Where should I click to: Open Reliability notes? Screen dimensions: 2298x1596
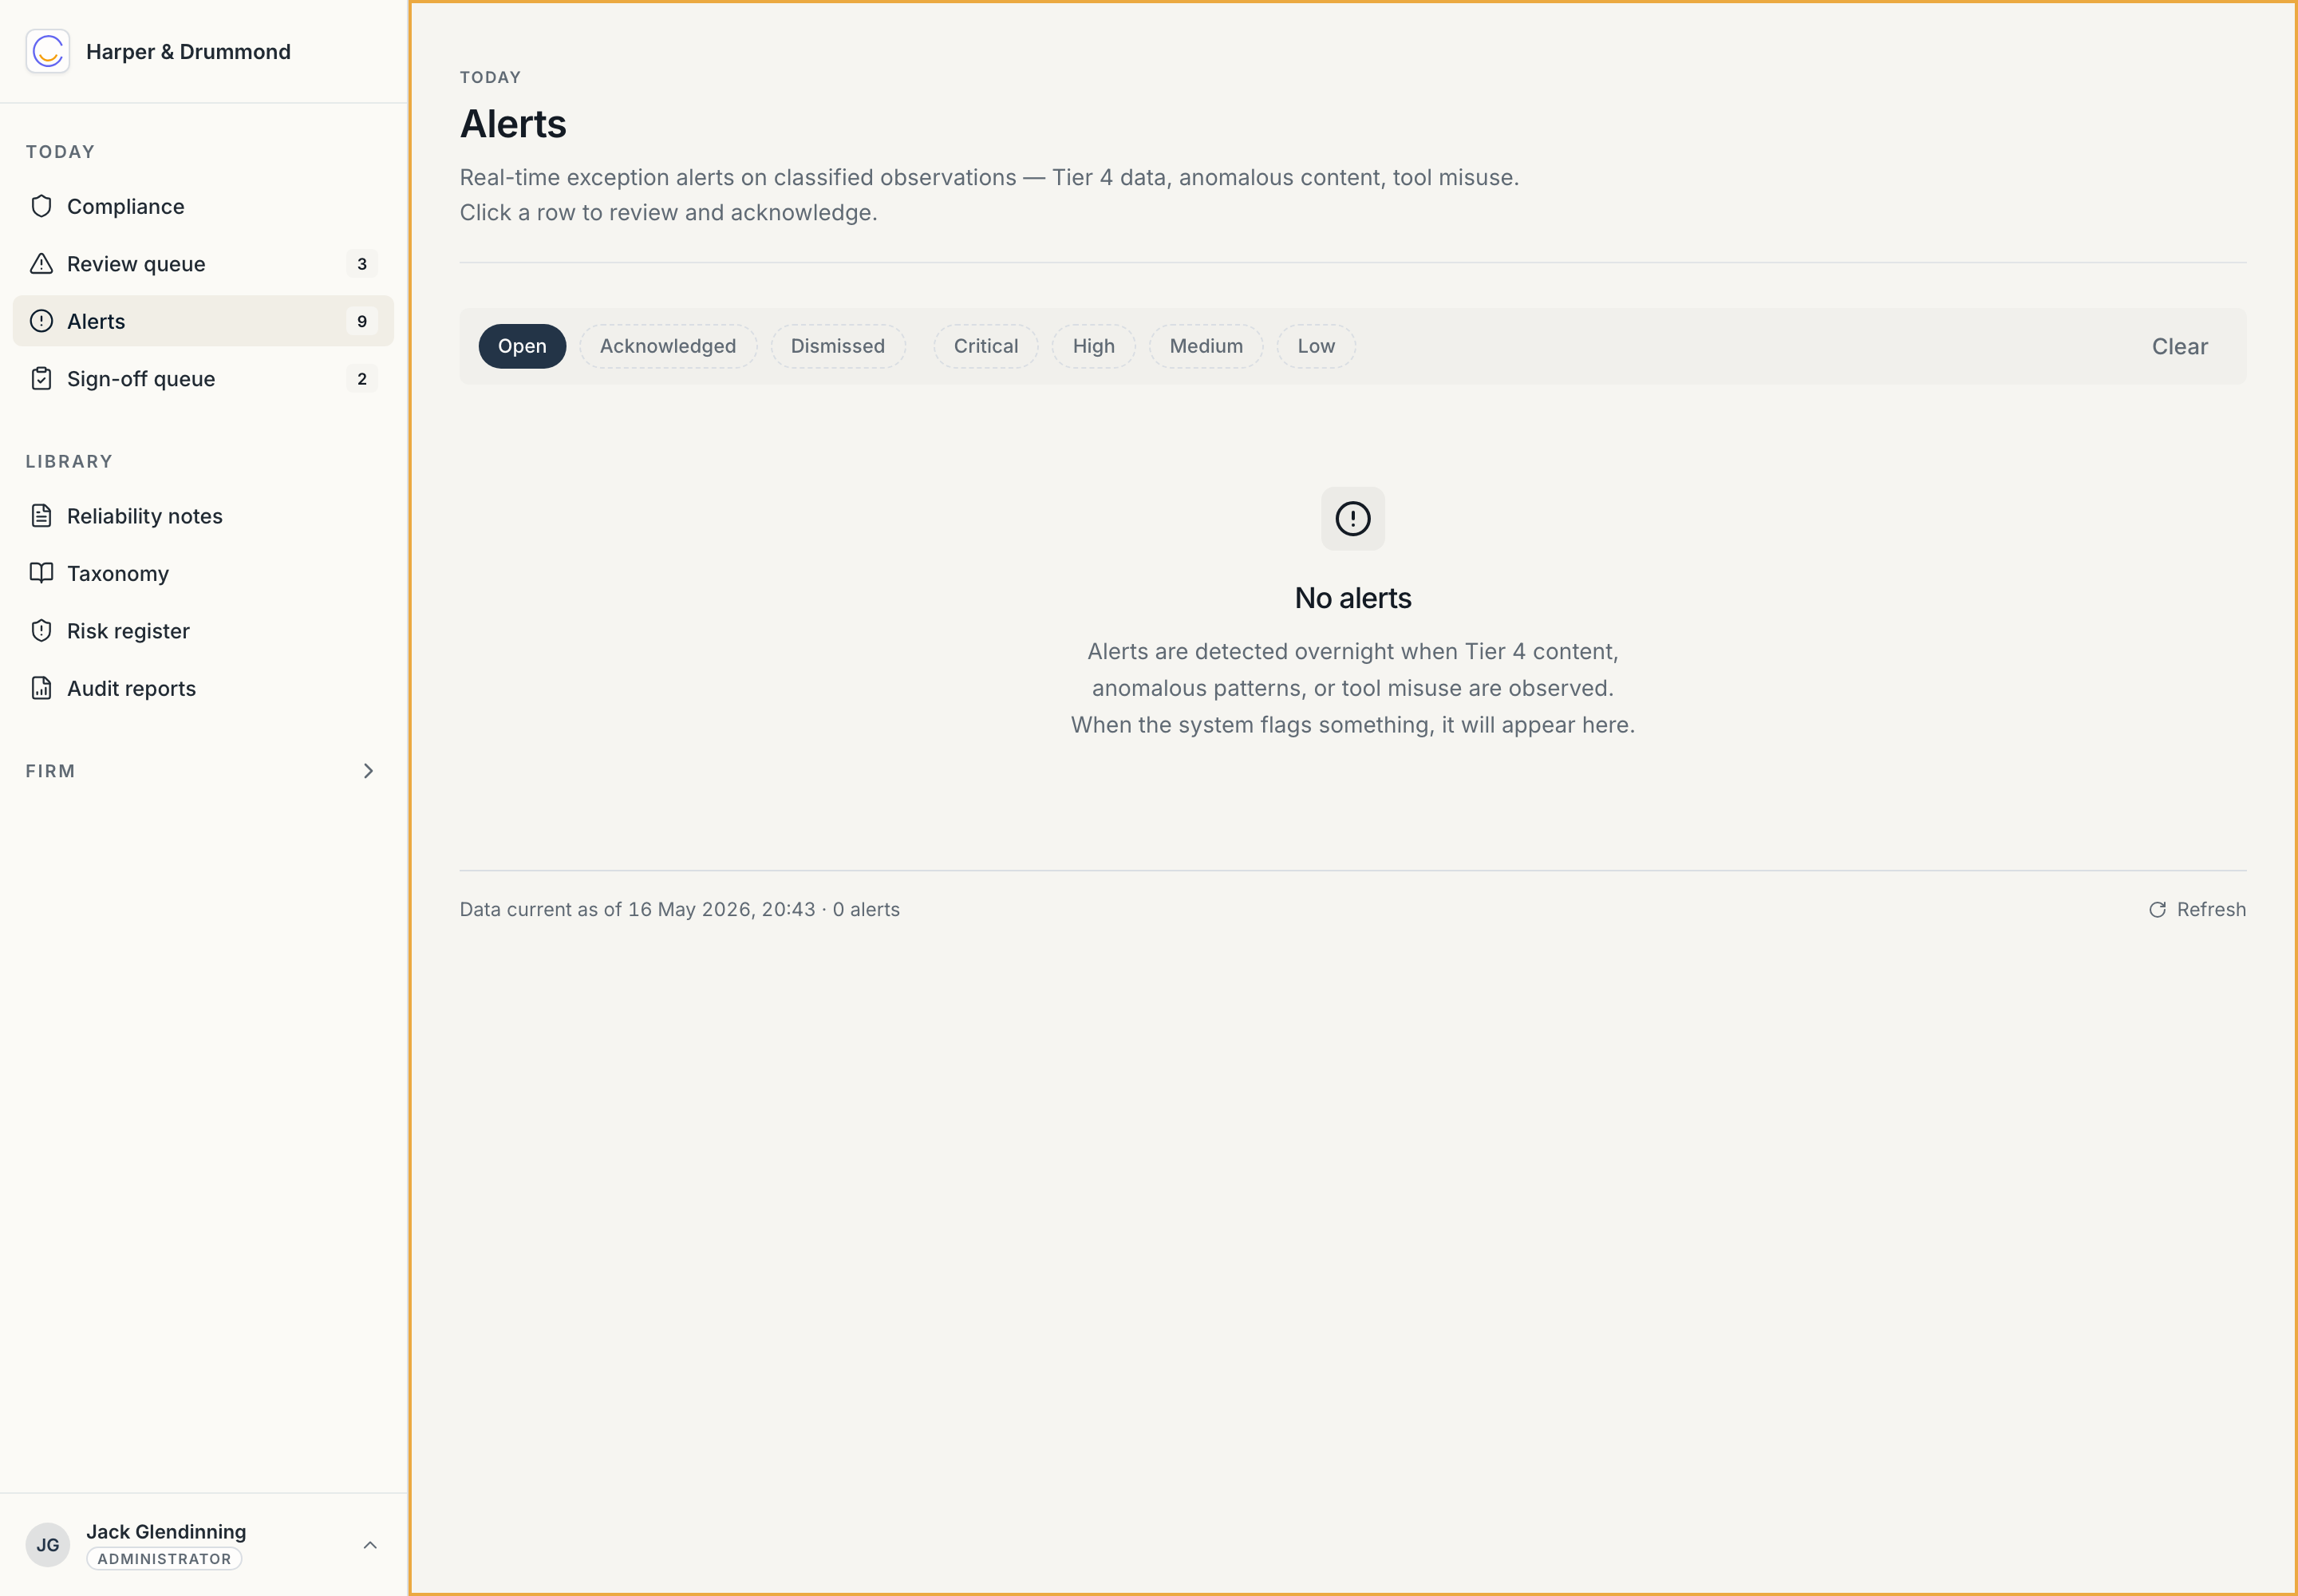203,516
